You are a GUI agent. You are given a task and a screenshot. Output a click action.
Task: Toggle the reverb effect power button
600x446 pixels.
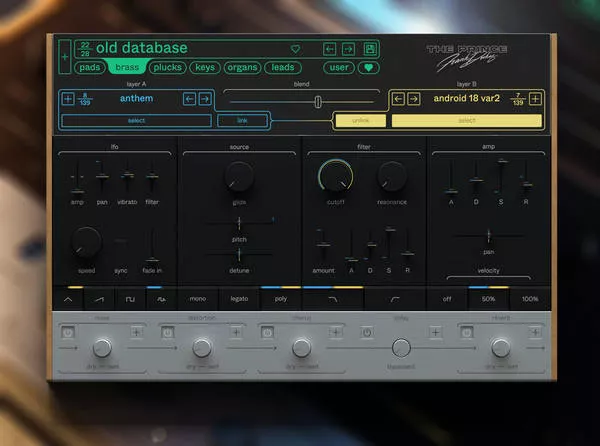click(x=466, y=331)
